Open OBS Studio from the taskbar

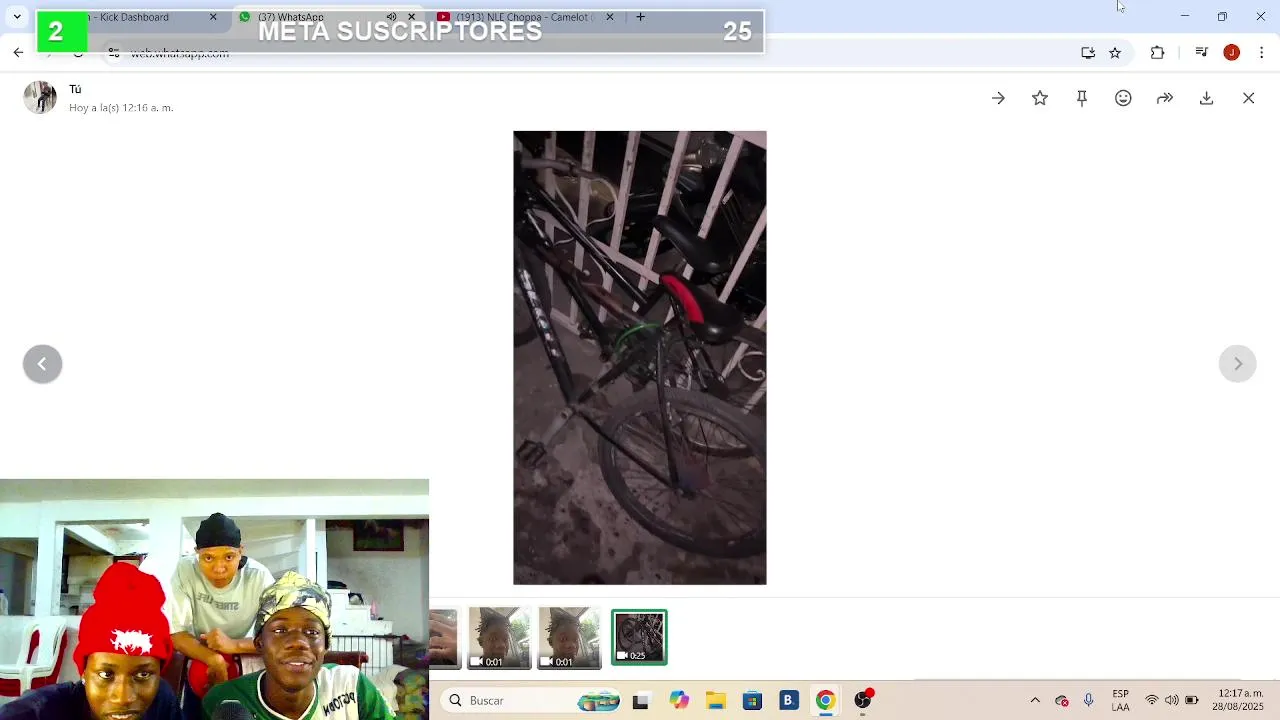click(863, 701)
